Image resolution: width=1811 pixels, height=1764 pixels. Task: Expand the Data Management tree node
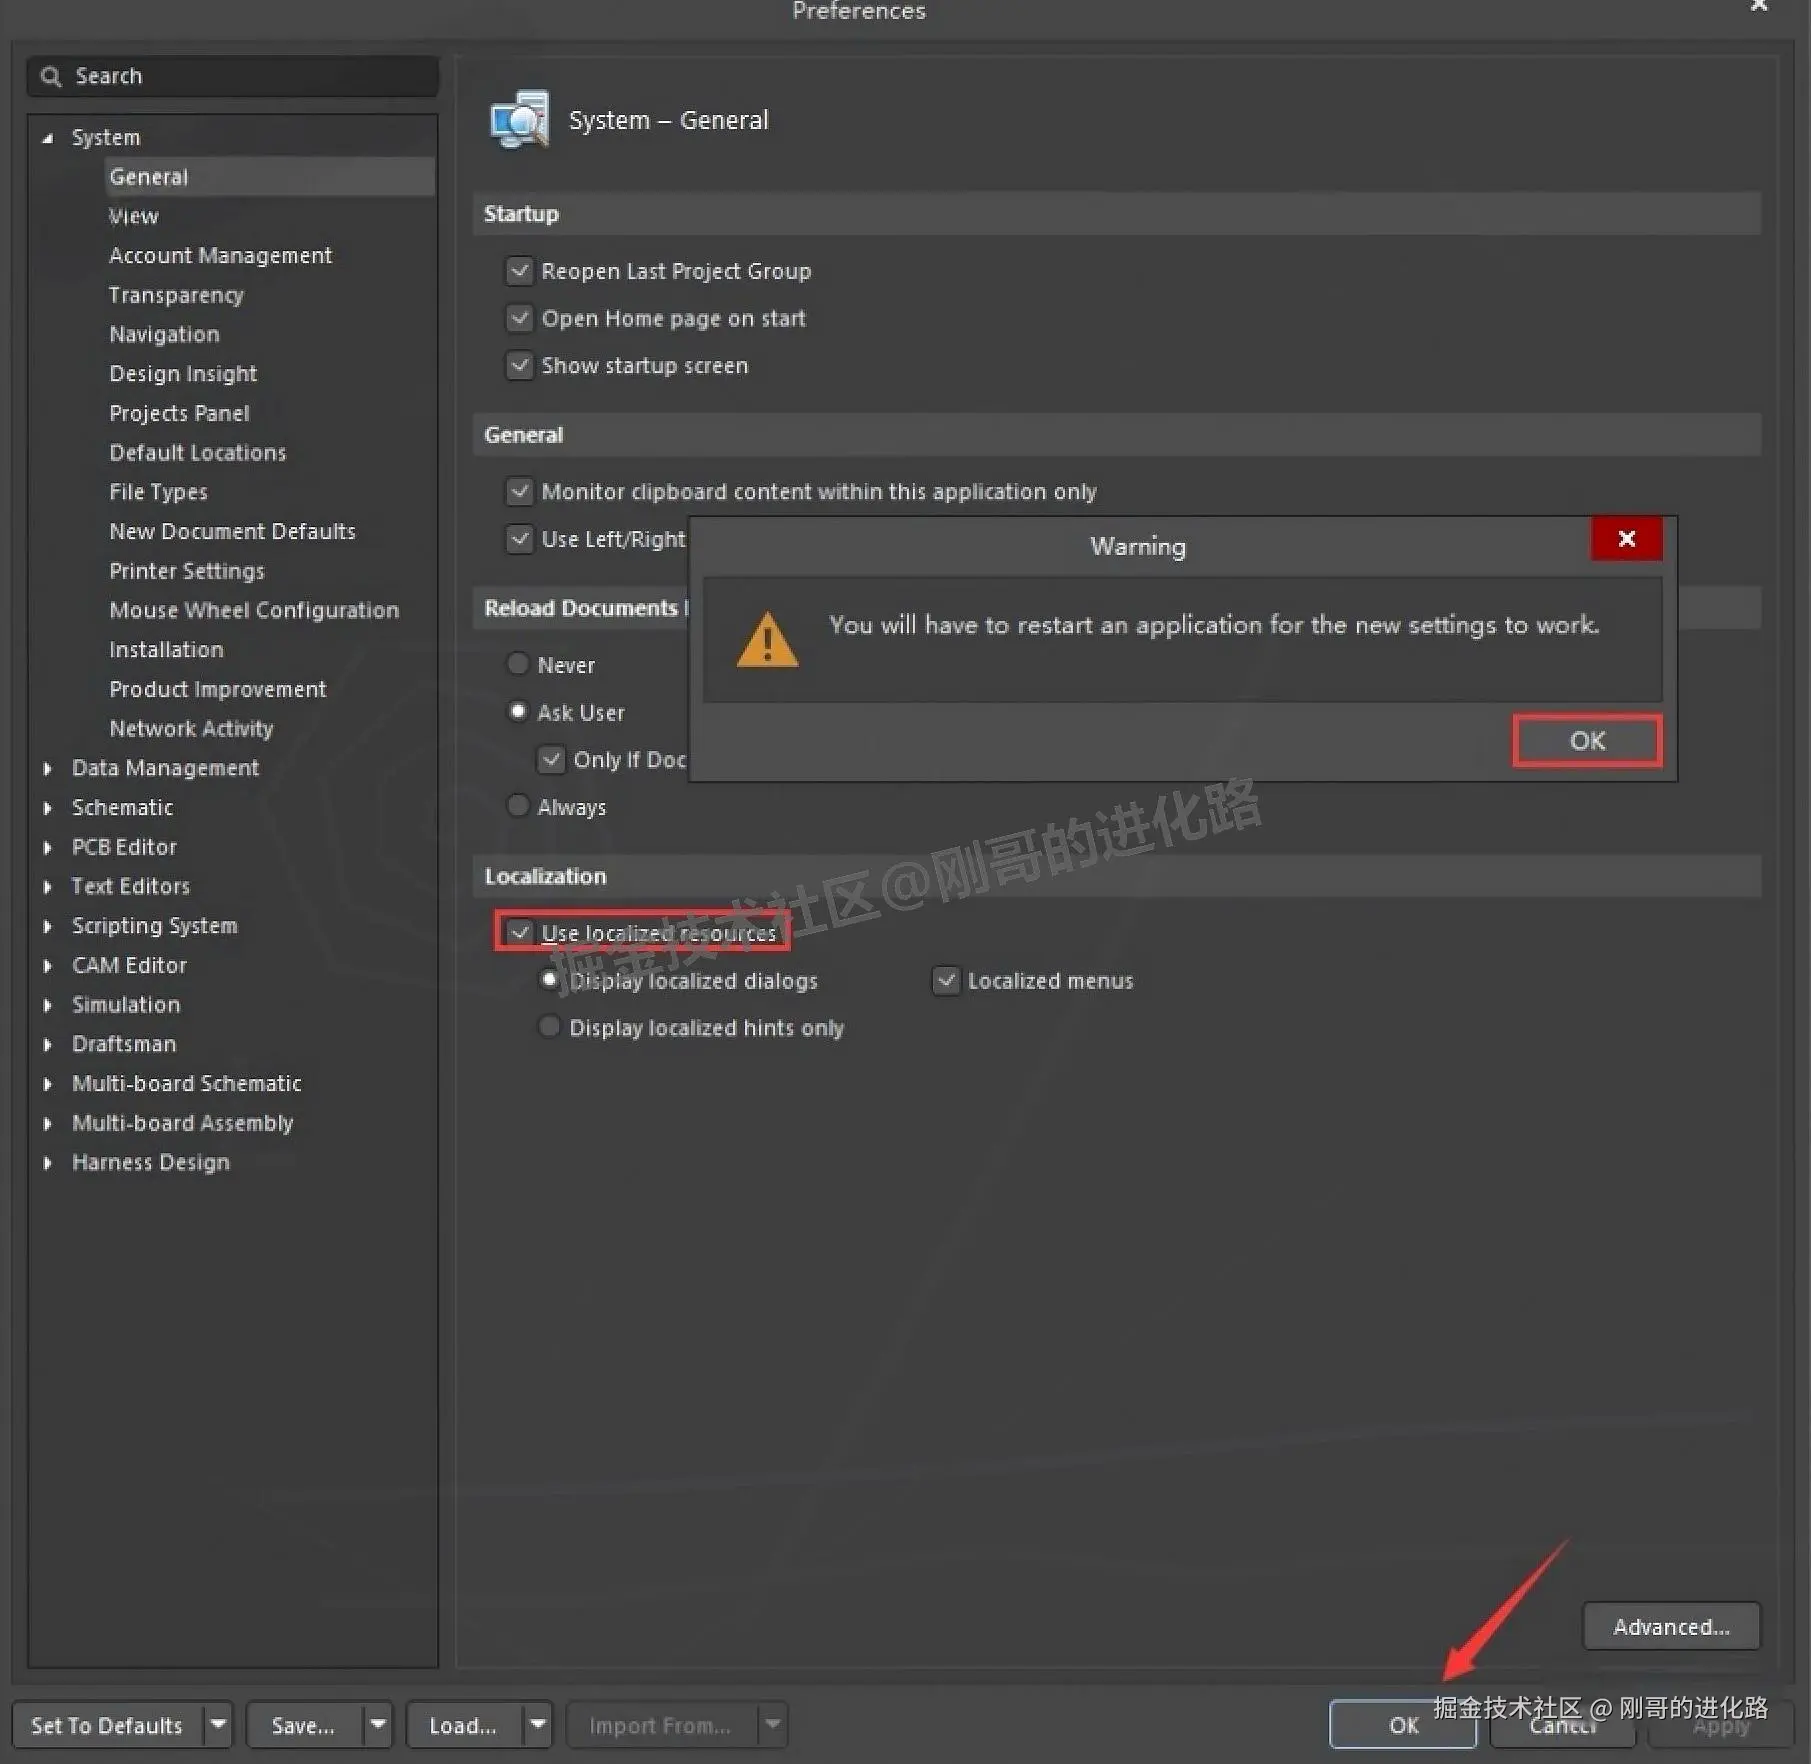click(x=47, y=768)
